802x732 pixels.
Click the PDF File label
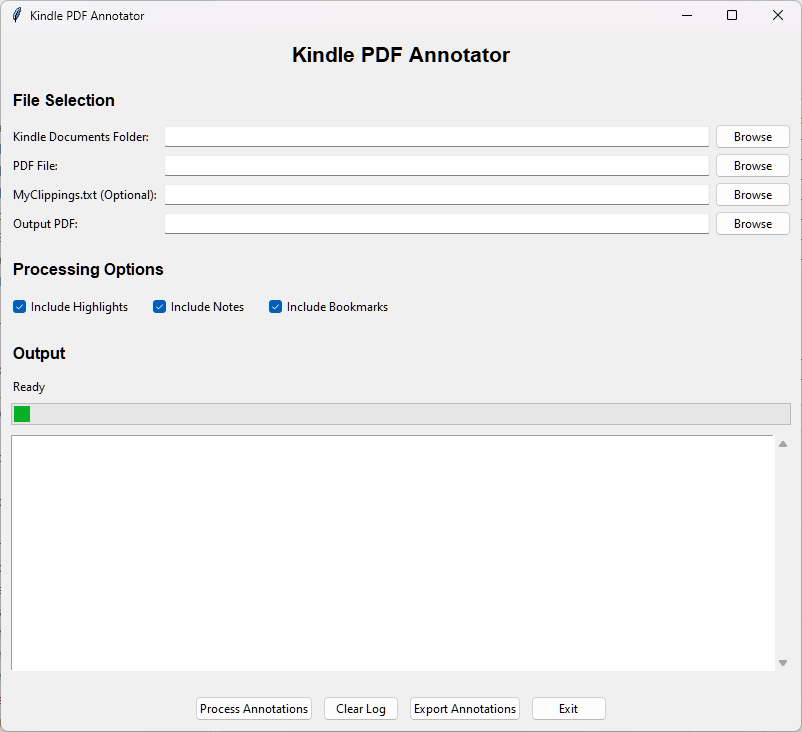[x=35, y=166]
